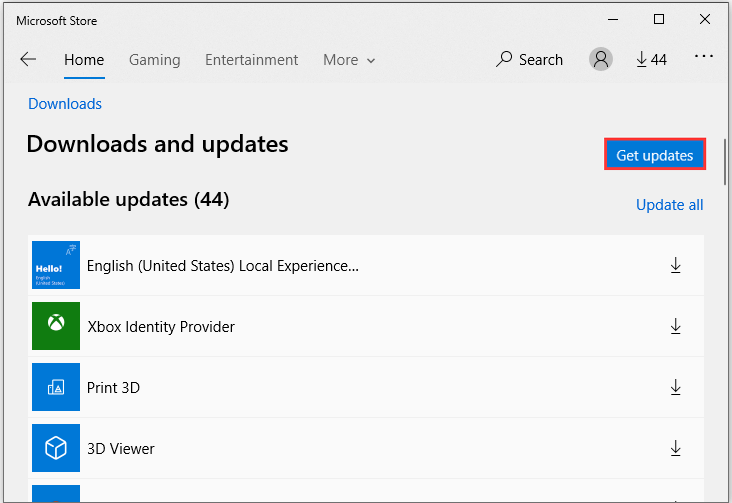Viewport: 732px width, 503px height.
Task: Download the Xbox Identity Provider update
Action: click(x=676, y=326)
